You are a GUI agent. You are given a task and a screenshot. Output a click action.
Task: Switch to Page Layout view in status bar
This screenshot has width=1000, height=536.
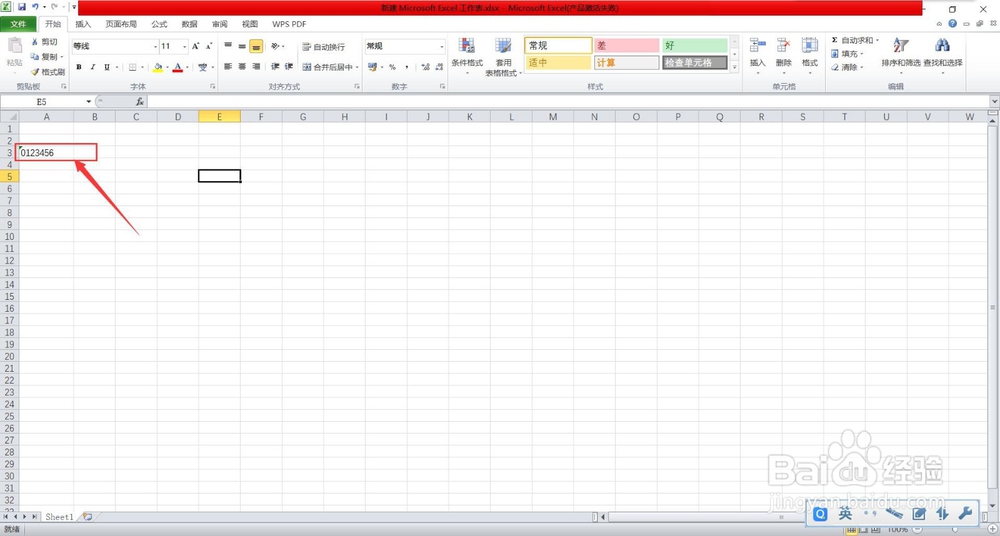(x=864, y=530)
